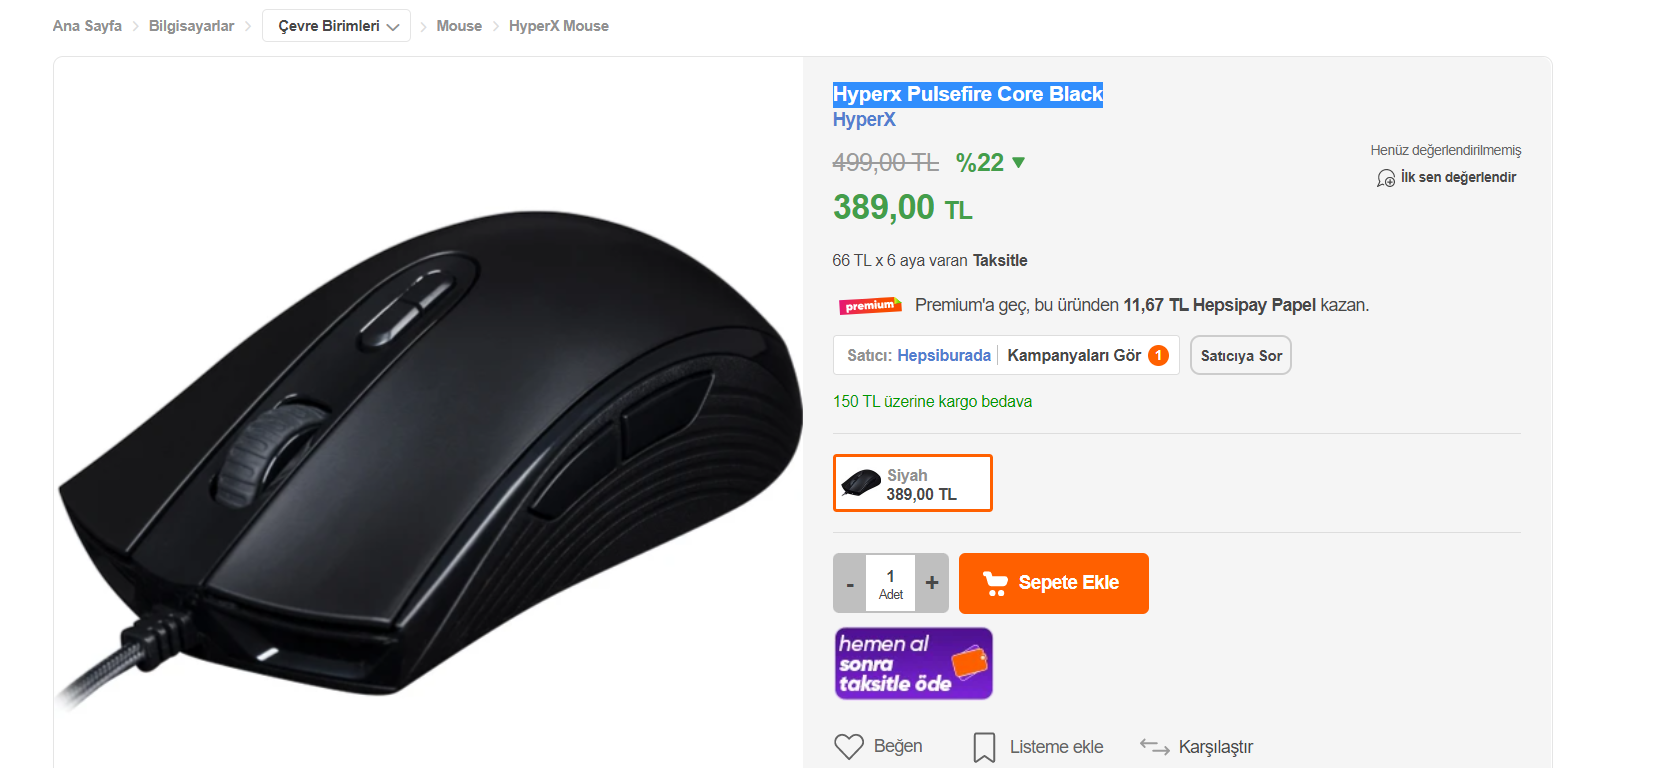Decrease quantity with the minus button
The height and width of the screenshot is (768, 1658).
click(850, 583)
